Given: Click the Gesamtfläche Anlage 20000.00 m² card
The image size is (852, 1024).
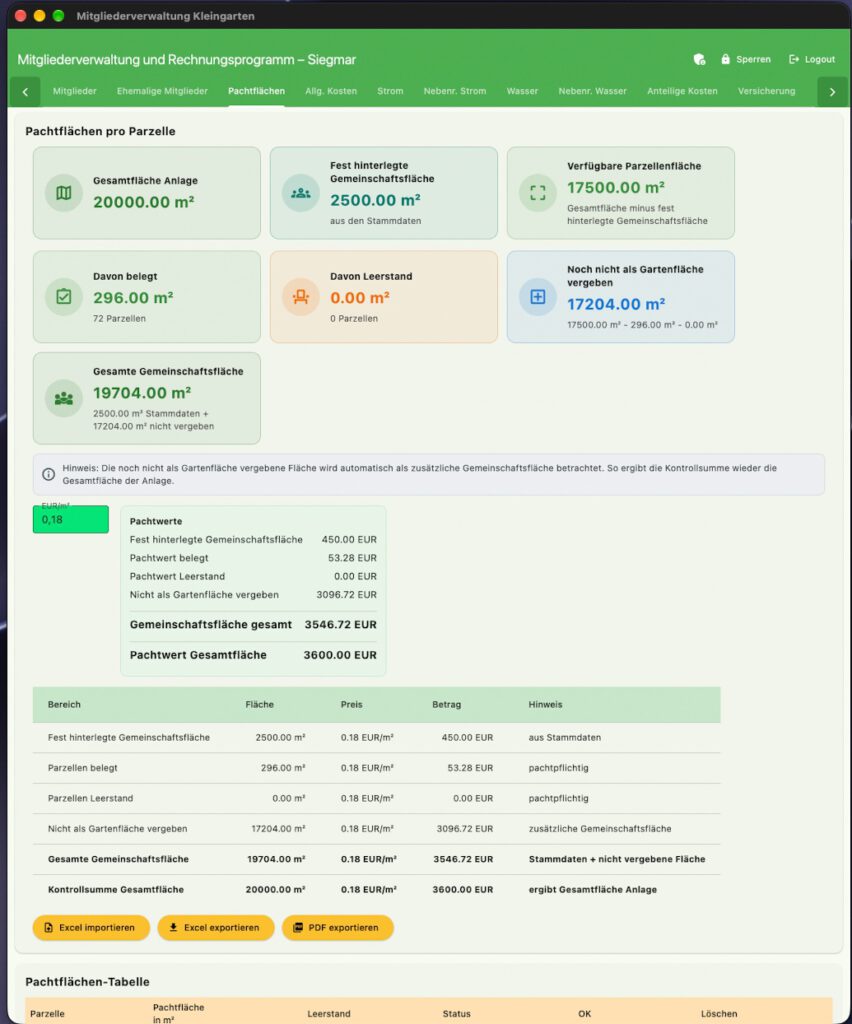Looking at the screenshot, I should 146,193.
